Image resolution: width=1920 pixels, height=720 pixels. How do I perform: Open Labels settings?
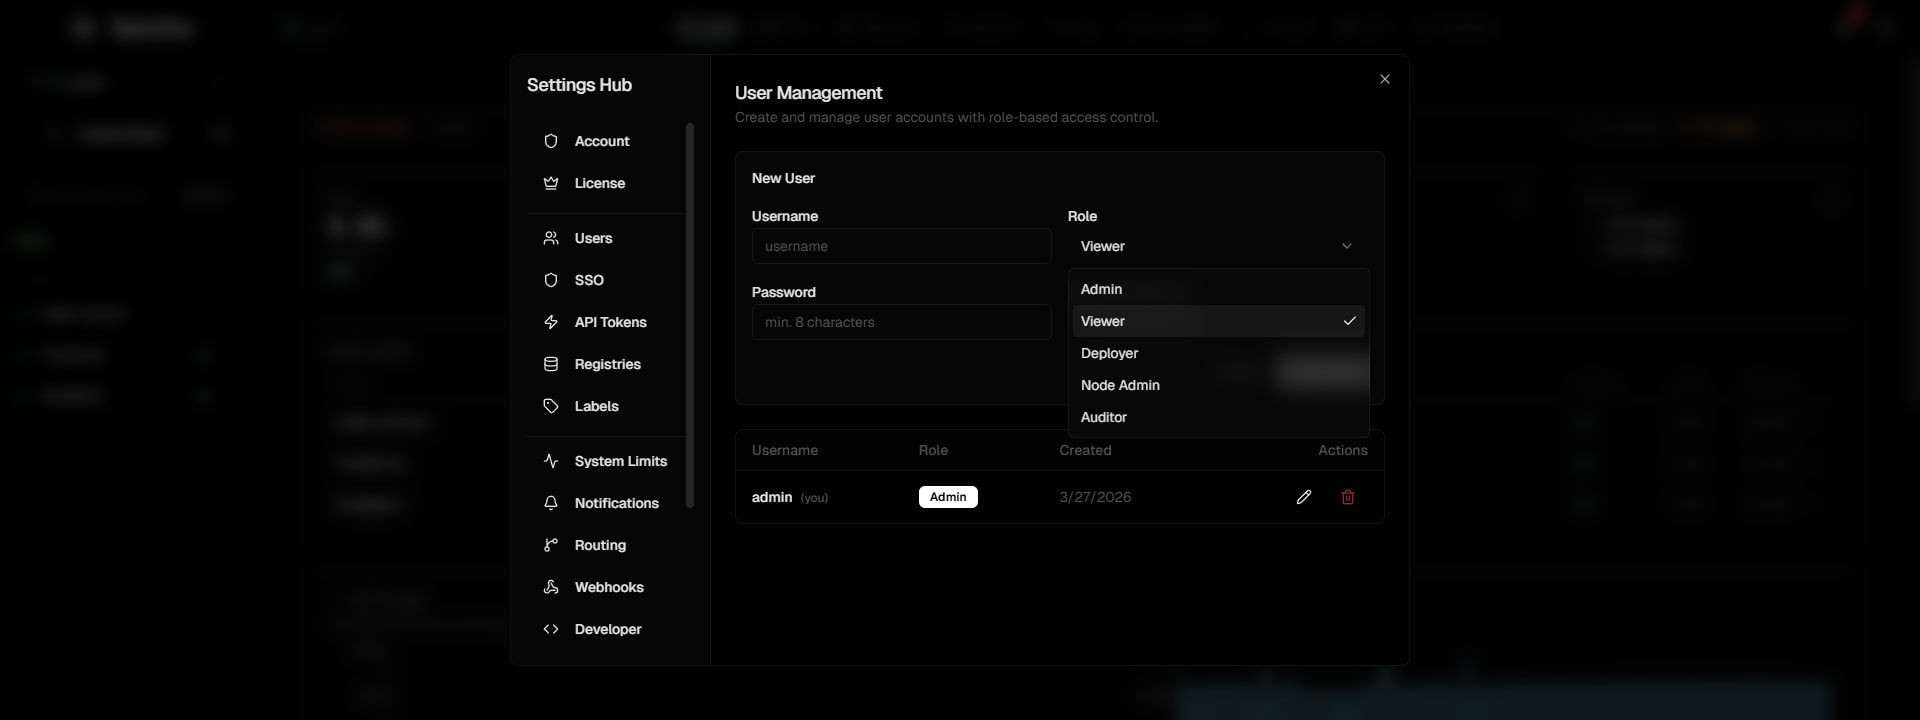coord(605,406)
